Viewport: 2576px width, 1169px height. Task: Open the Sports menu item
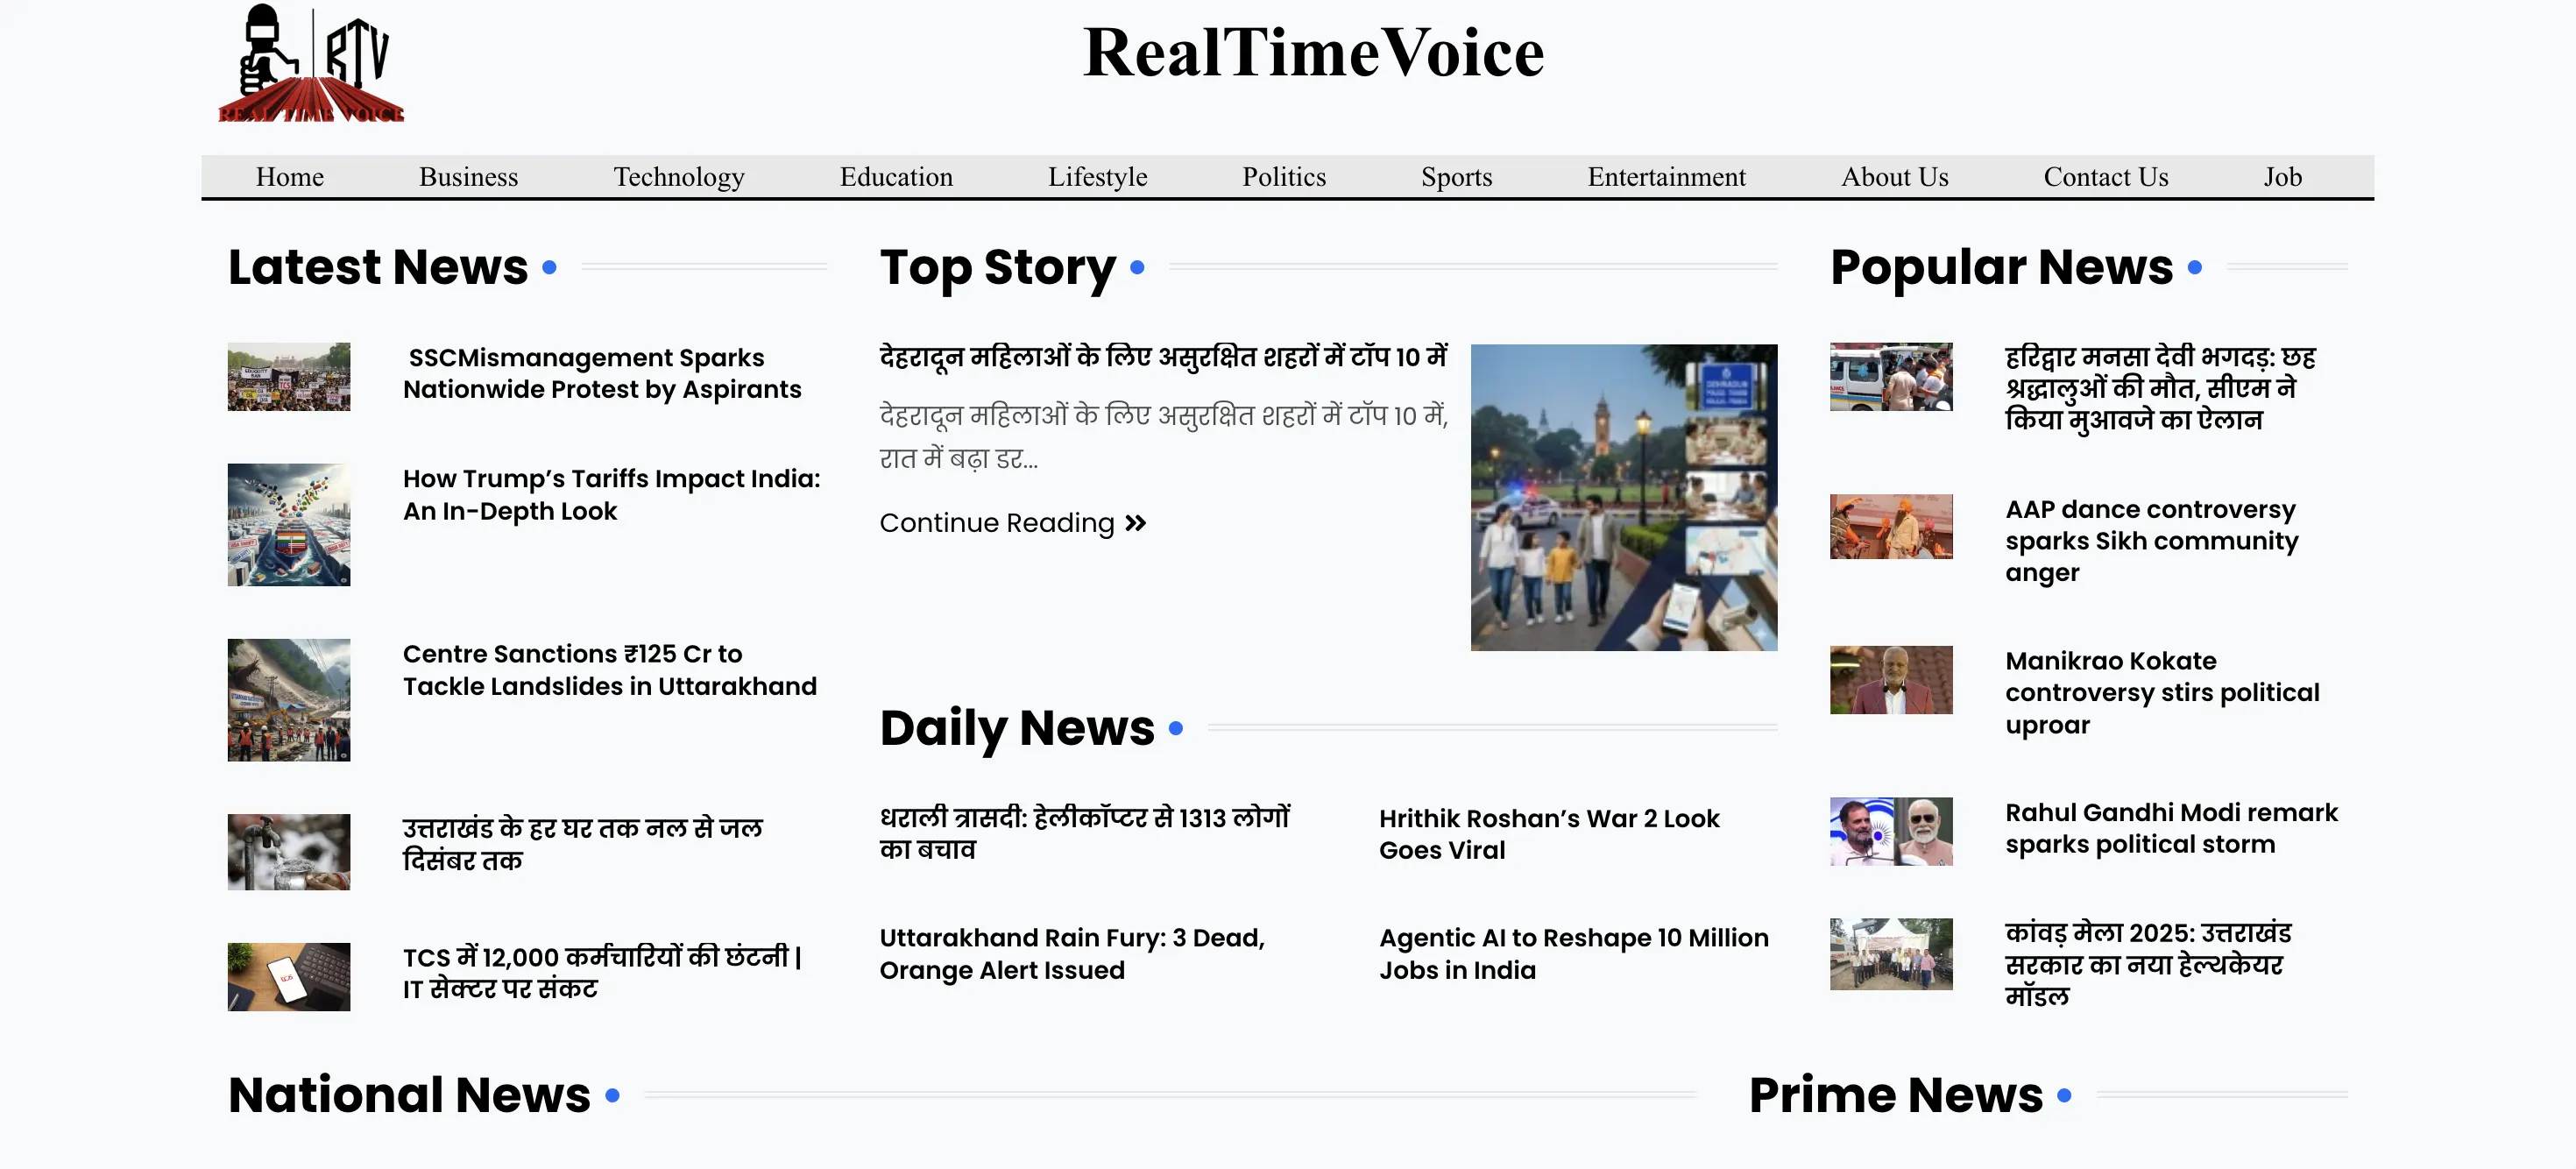1456,177
